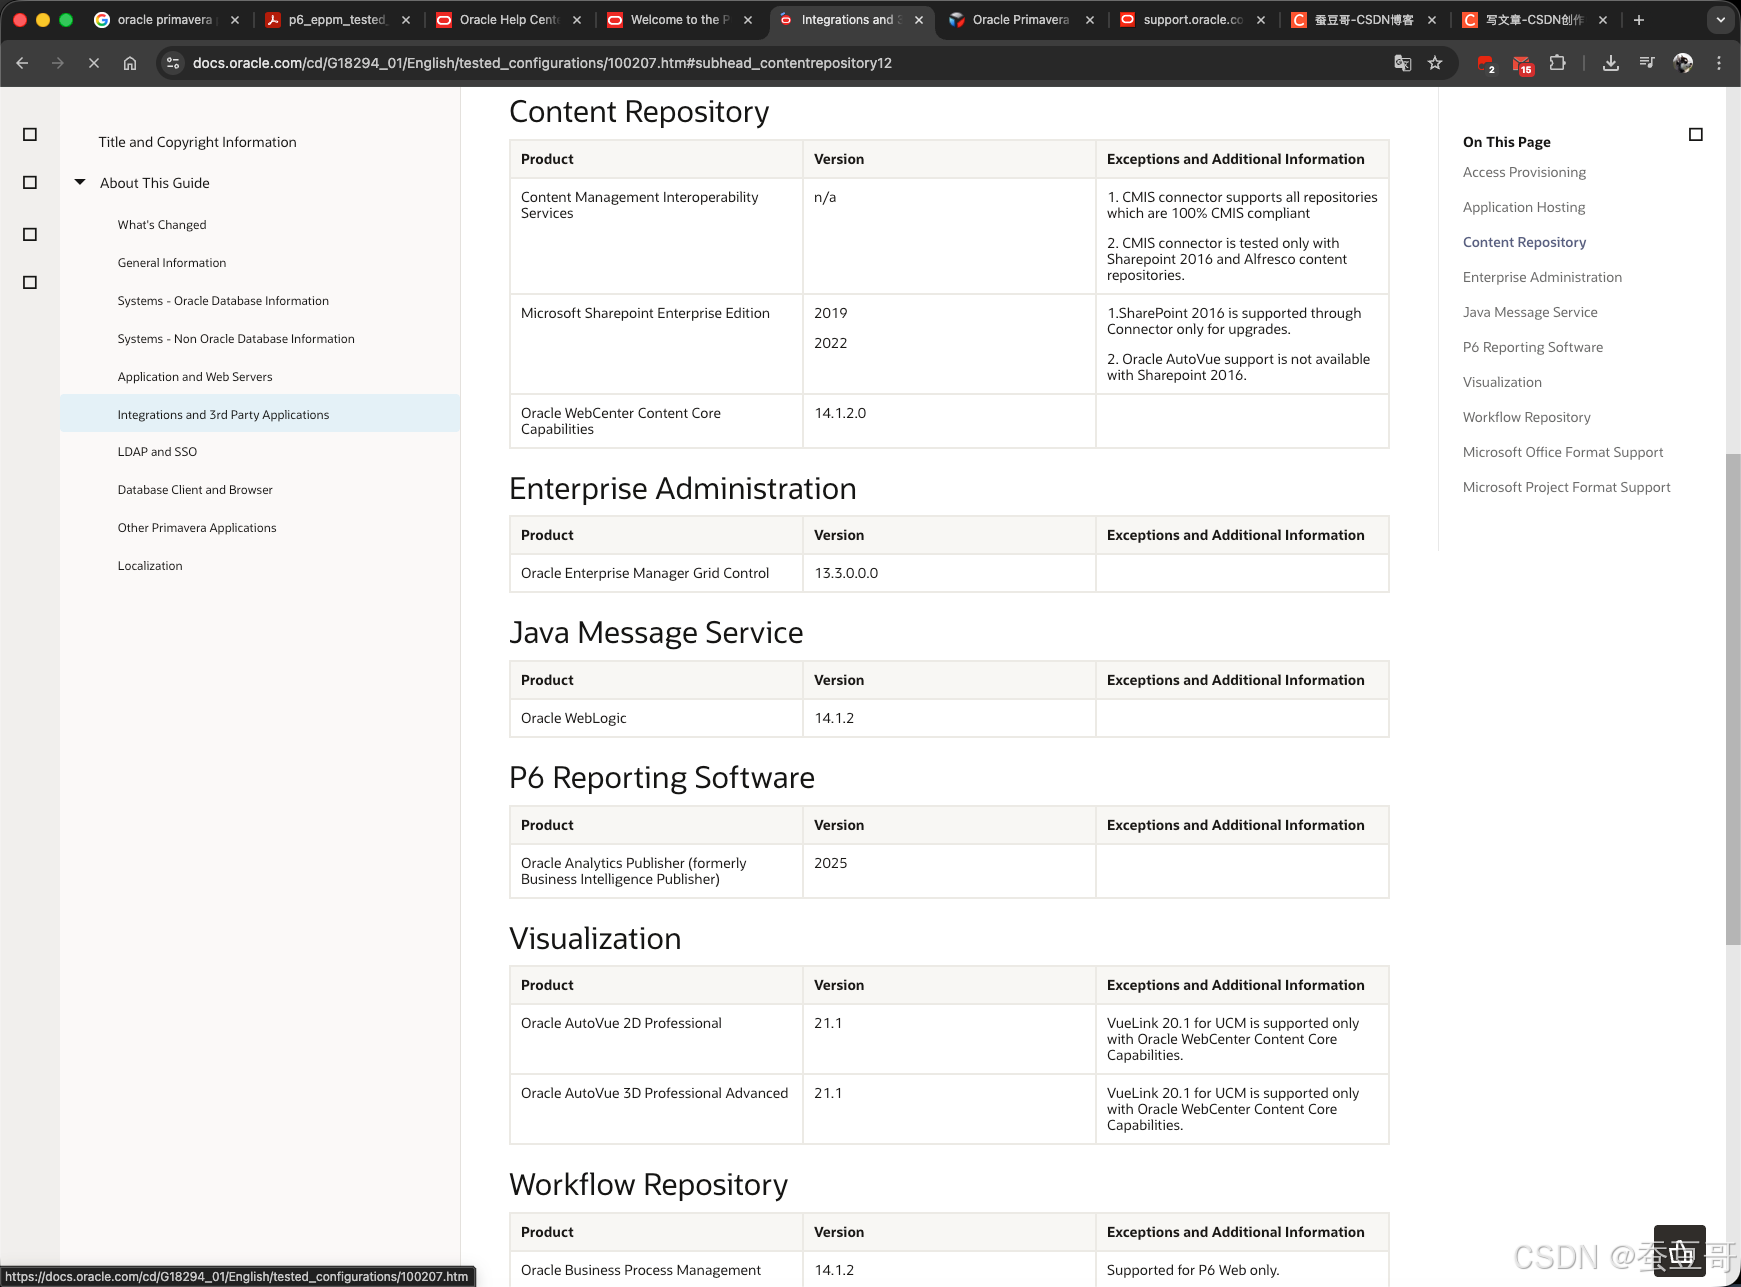Screen dimensions: 1741x1287
Task: Open Application and Web Servers topic
Action: [195, 377]
